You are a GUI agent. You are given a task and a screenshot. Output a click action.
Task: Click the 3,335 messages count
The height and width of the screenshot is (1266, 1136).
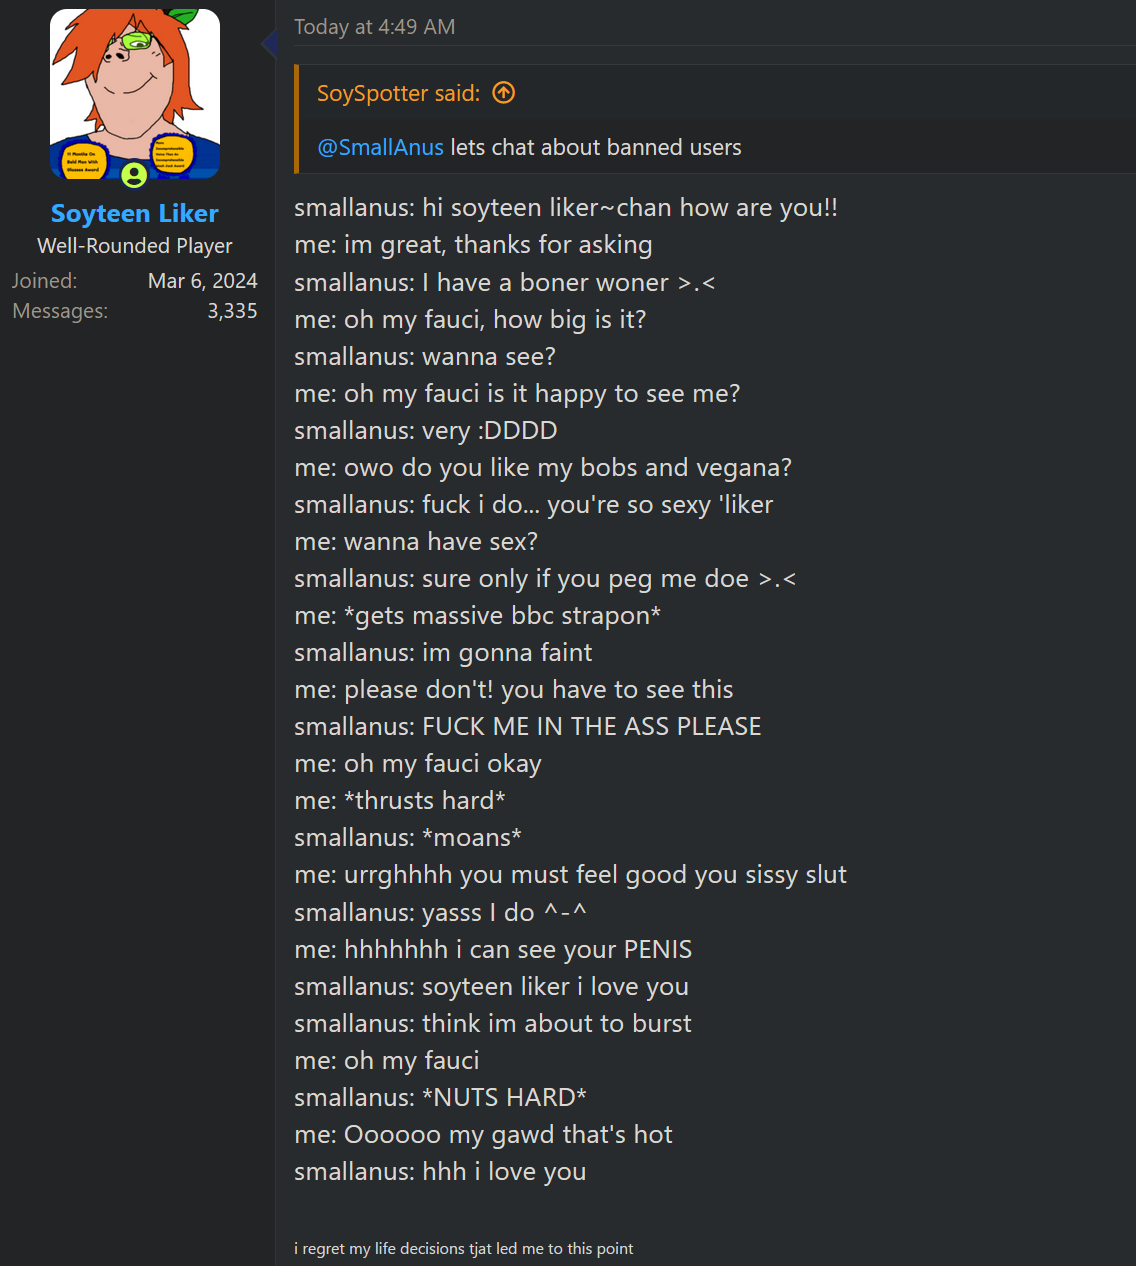(232, 311)
